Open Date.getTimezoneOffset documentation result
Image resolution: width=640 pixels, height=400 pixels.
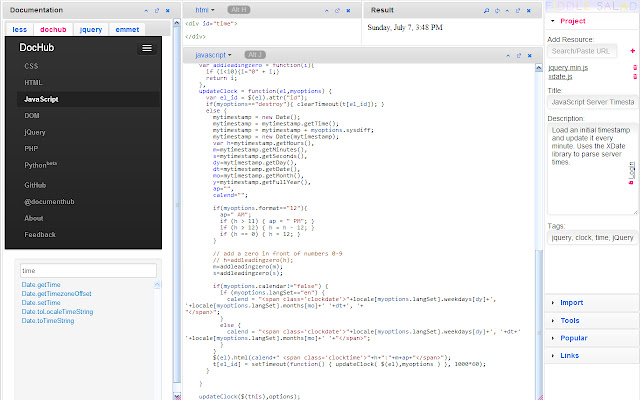[x=56, y=293]
